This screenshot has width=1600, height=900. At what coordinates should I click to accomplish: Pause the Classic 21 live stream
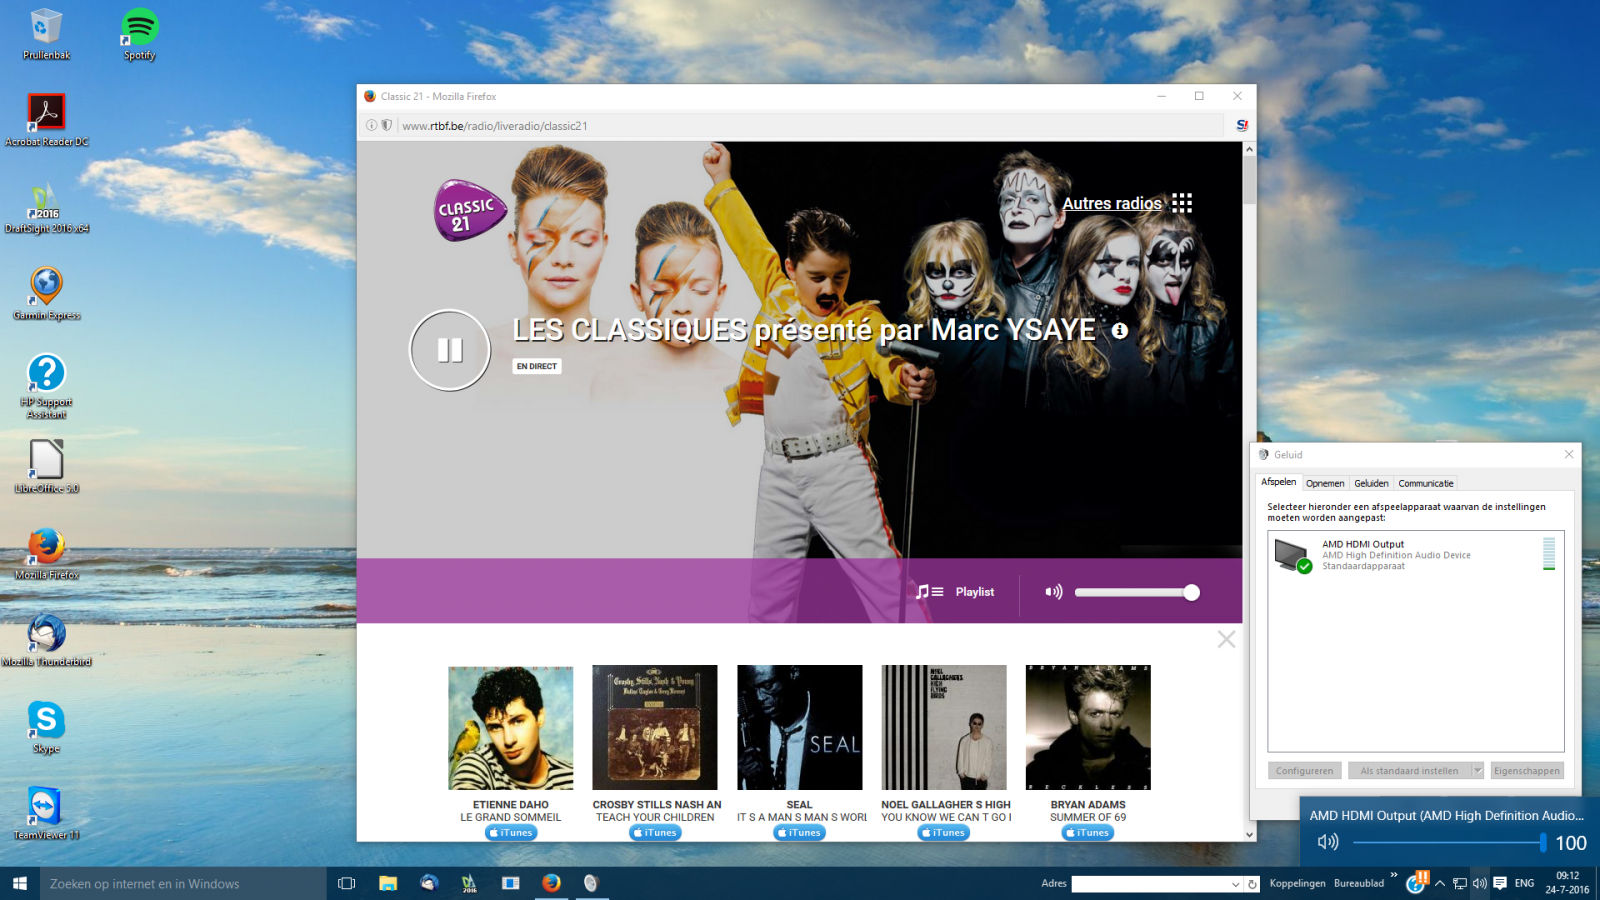click(x=450, y=350)
